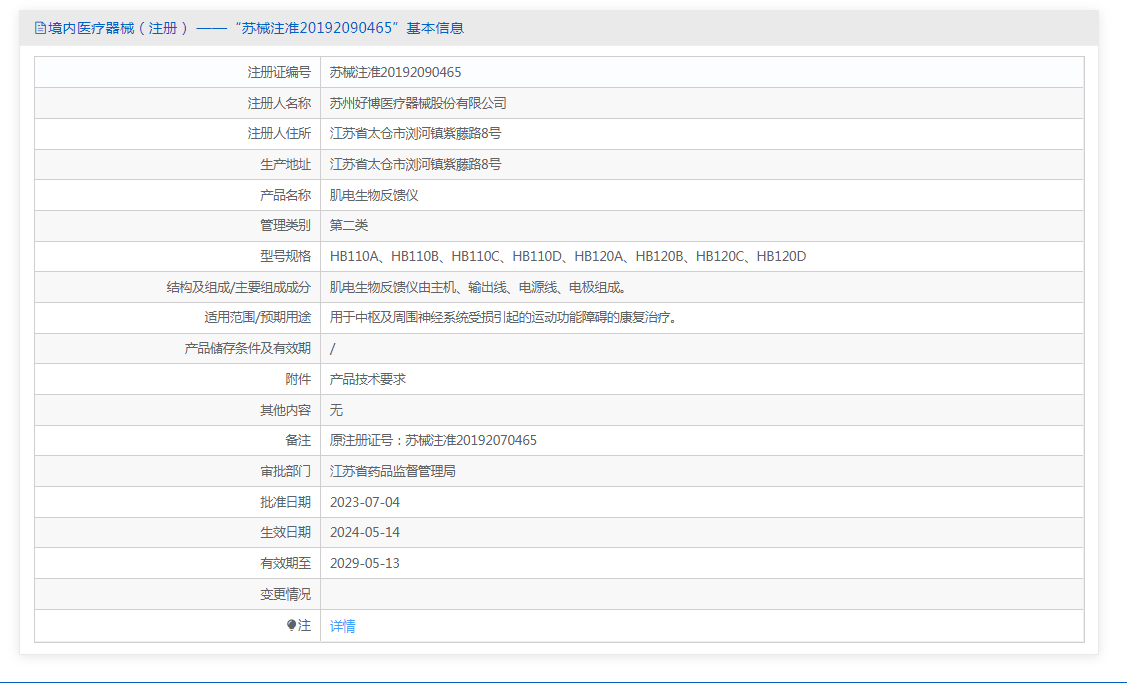1127x683 pixels.
Task: Click the 生效日期 label cell
Action: click(178, 533)
